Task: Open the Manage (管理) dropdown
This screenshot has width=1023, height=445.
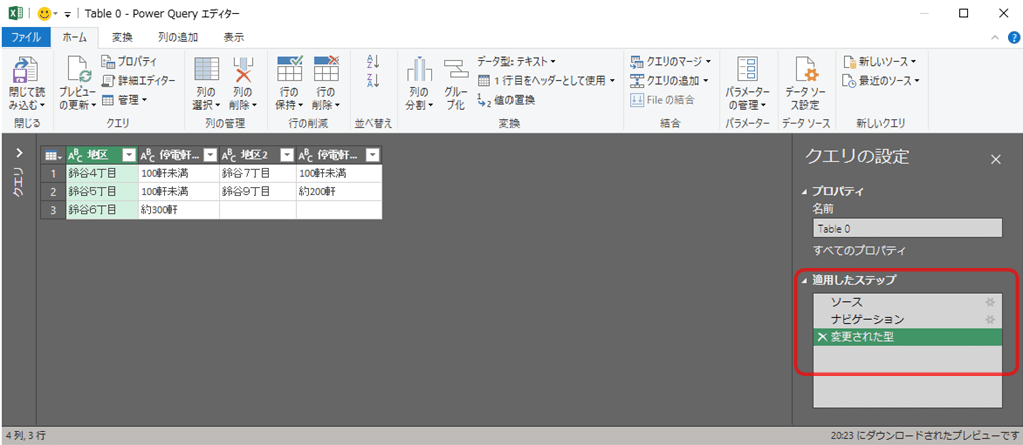Action: (x=125, y=99)
